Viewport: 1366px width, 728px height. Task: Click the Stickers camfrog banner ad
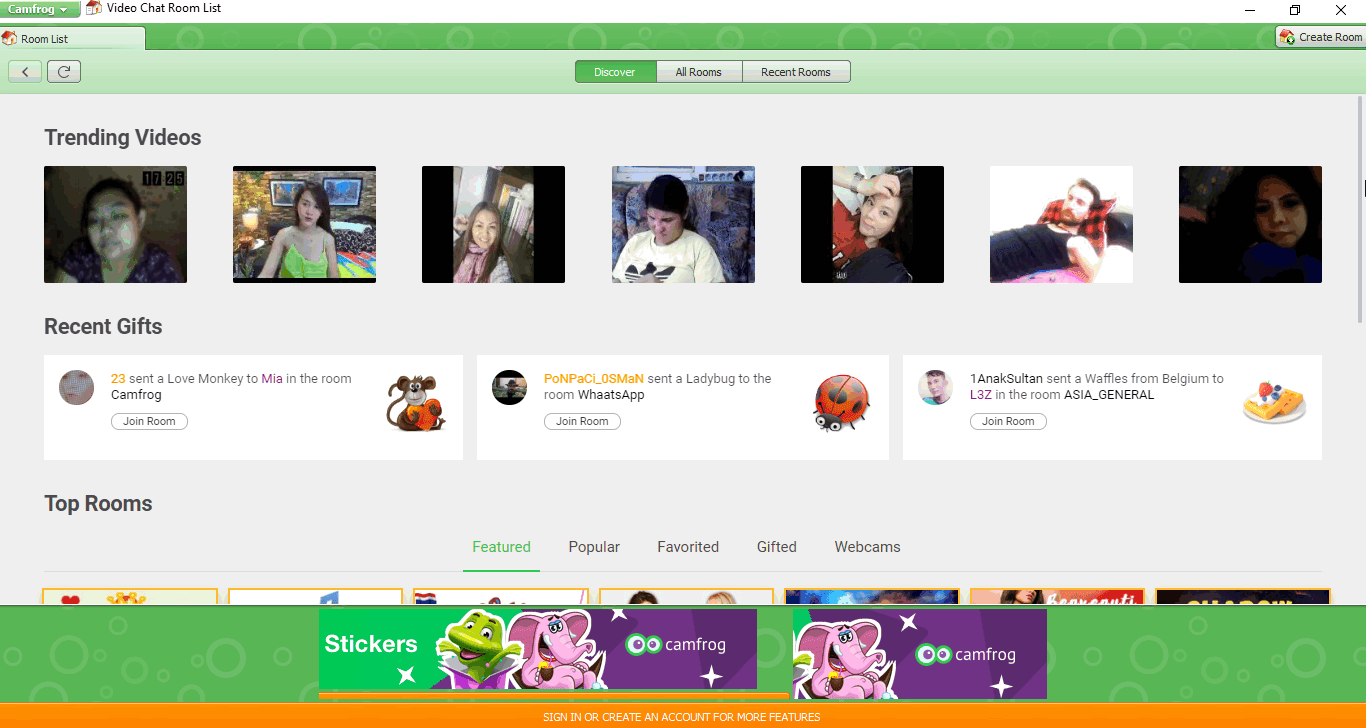538,649
